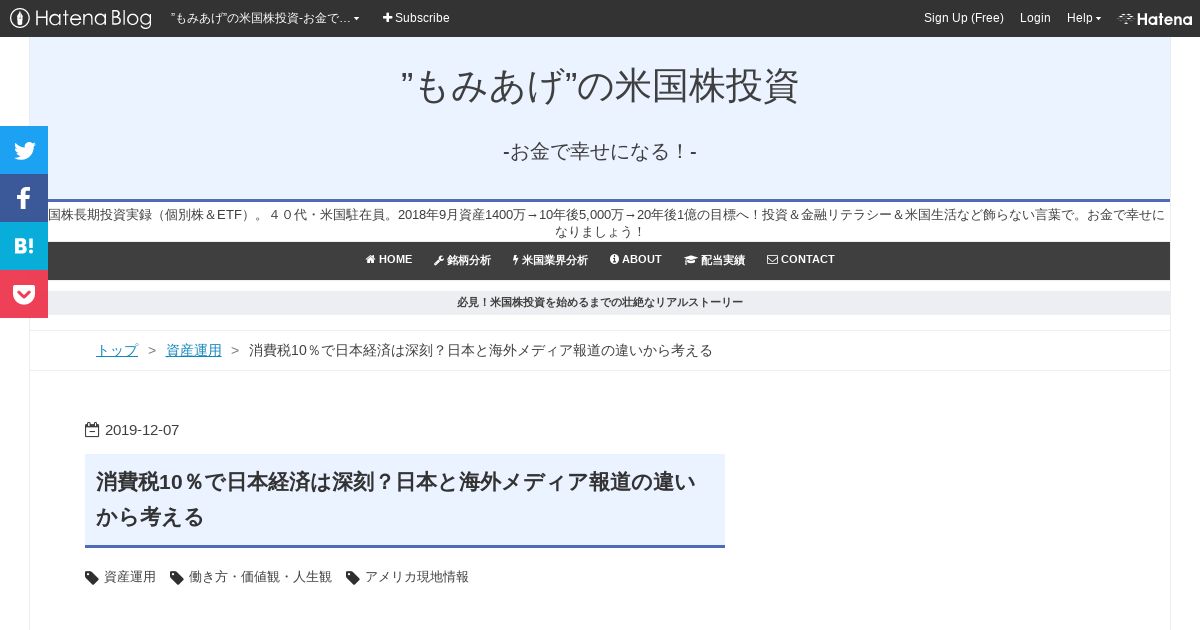Click Sign Up (Free)
The height and width of the screenshot is (630, 1200).
[x=964, y=18]
